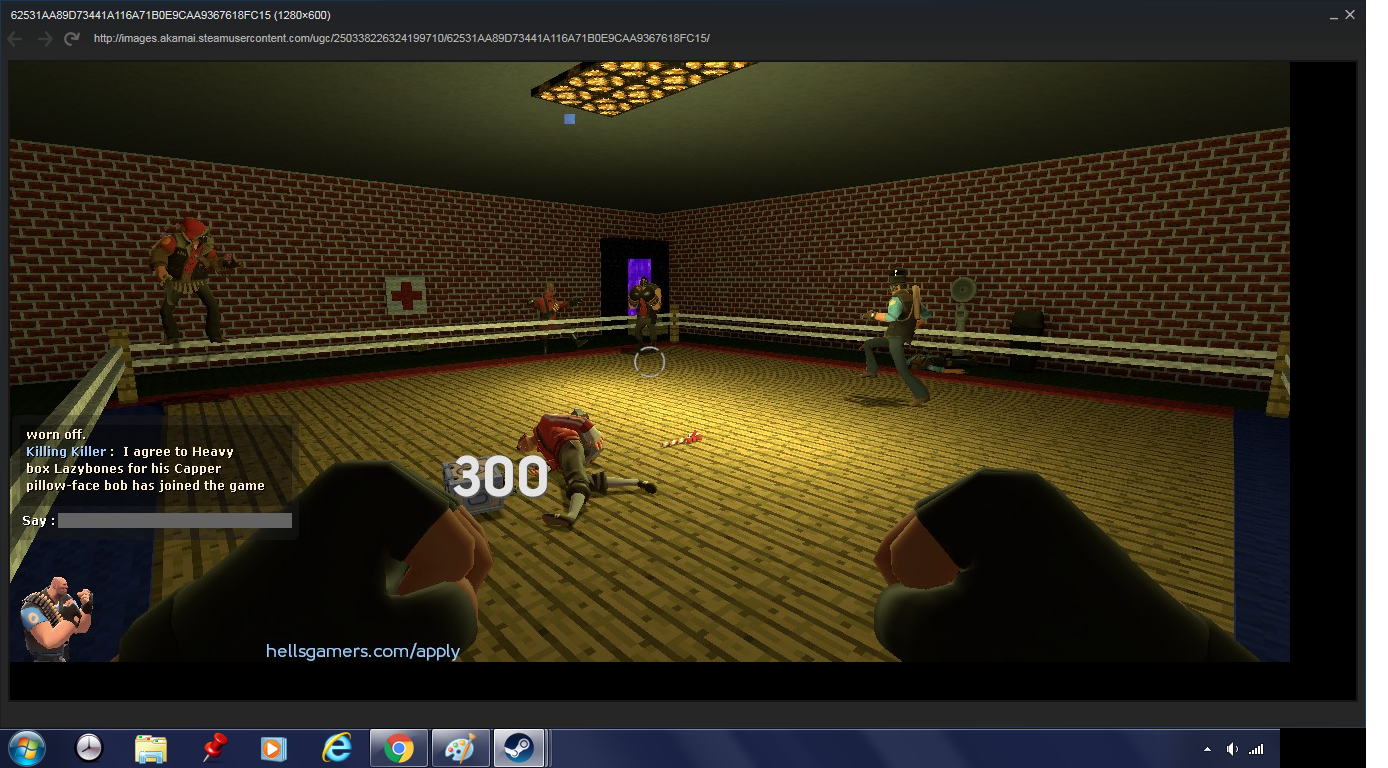This screenshot has height=768, width=1388.
Task: Open Windows Media Player from taskbar
Action: [273, 748]
